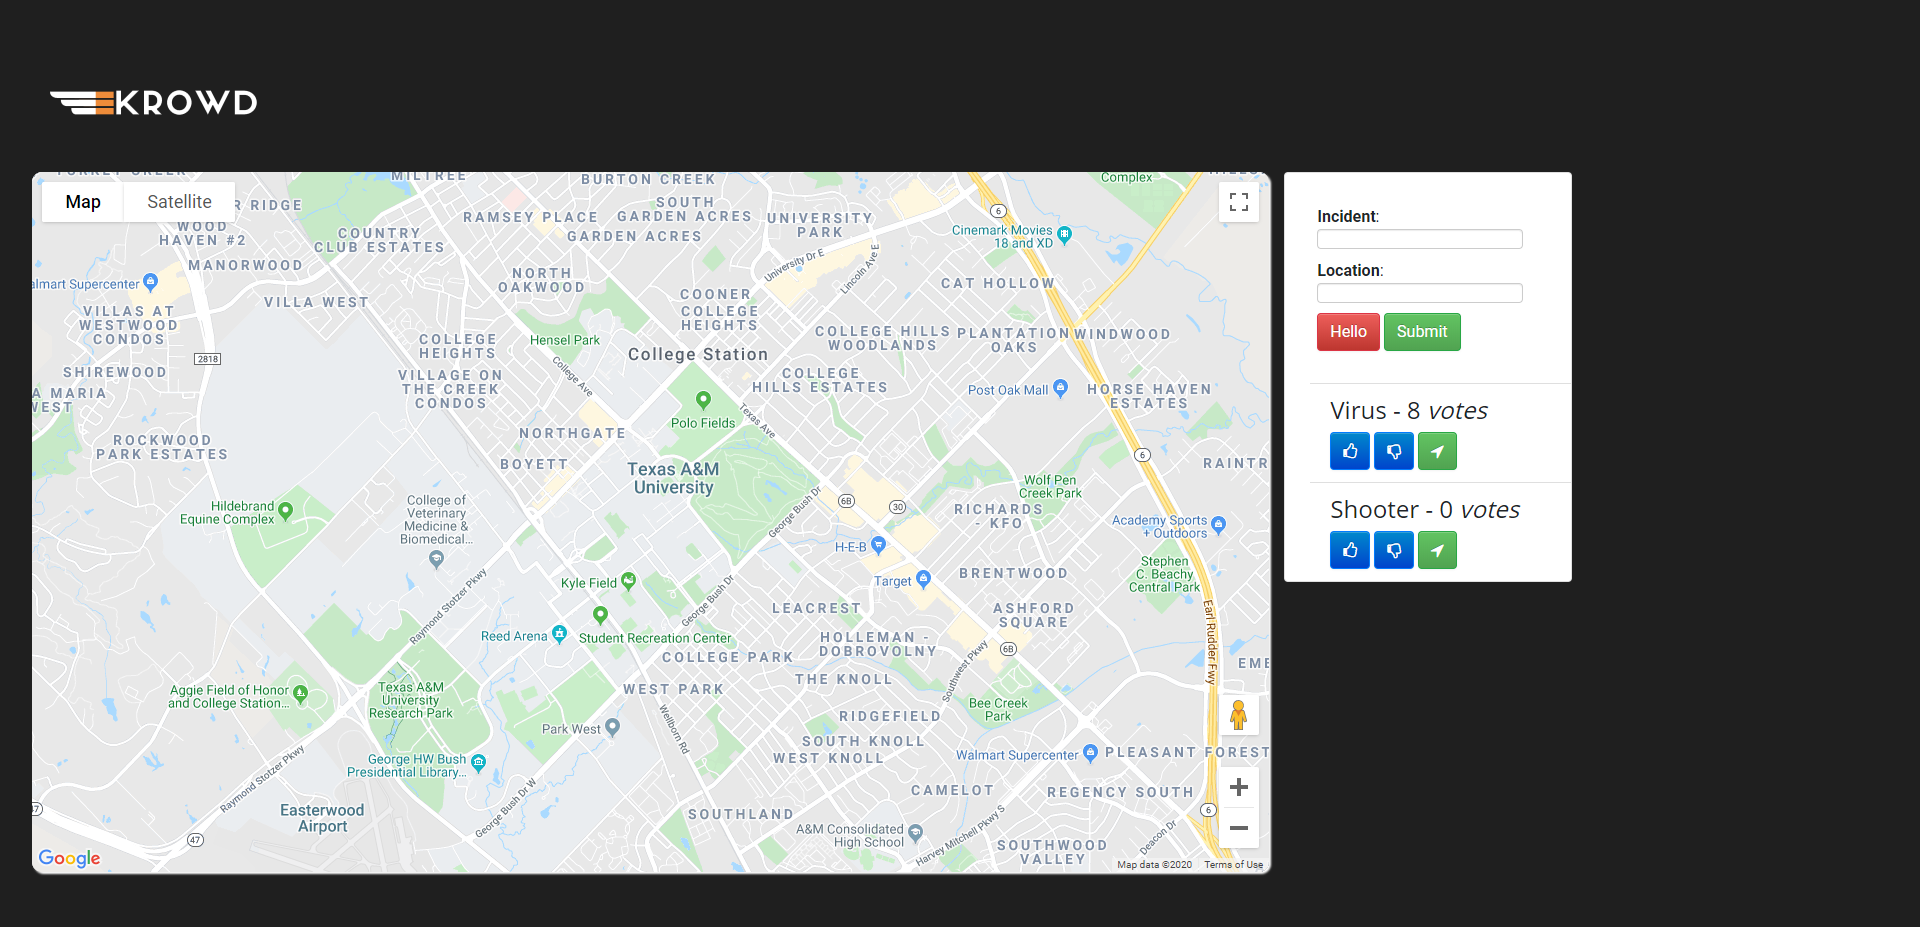
Task: Submit the incident form
Action: 1422,332
